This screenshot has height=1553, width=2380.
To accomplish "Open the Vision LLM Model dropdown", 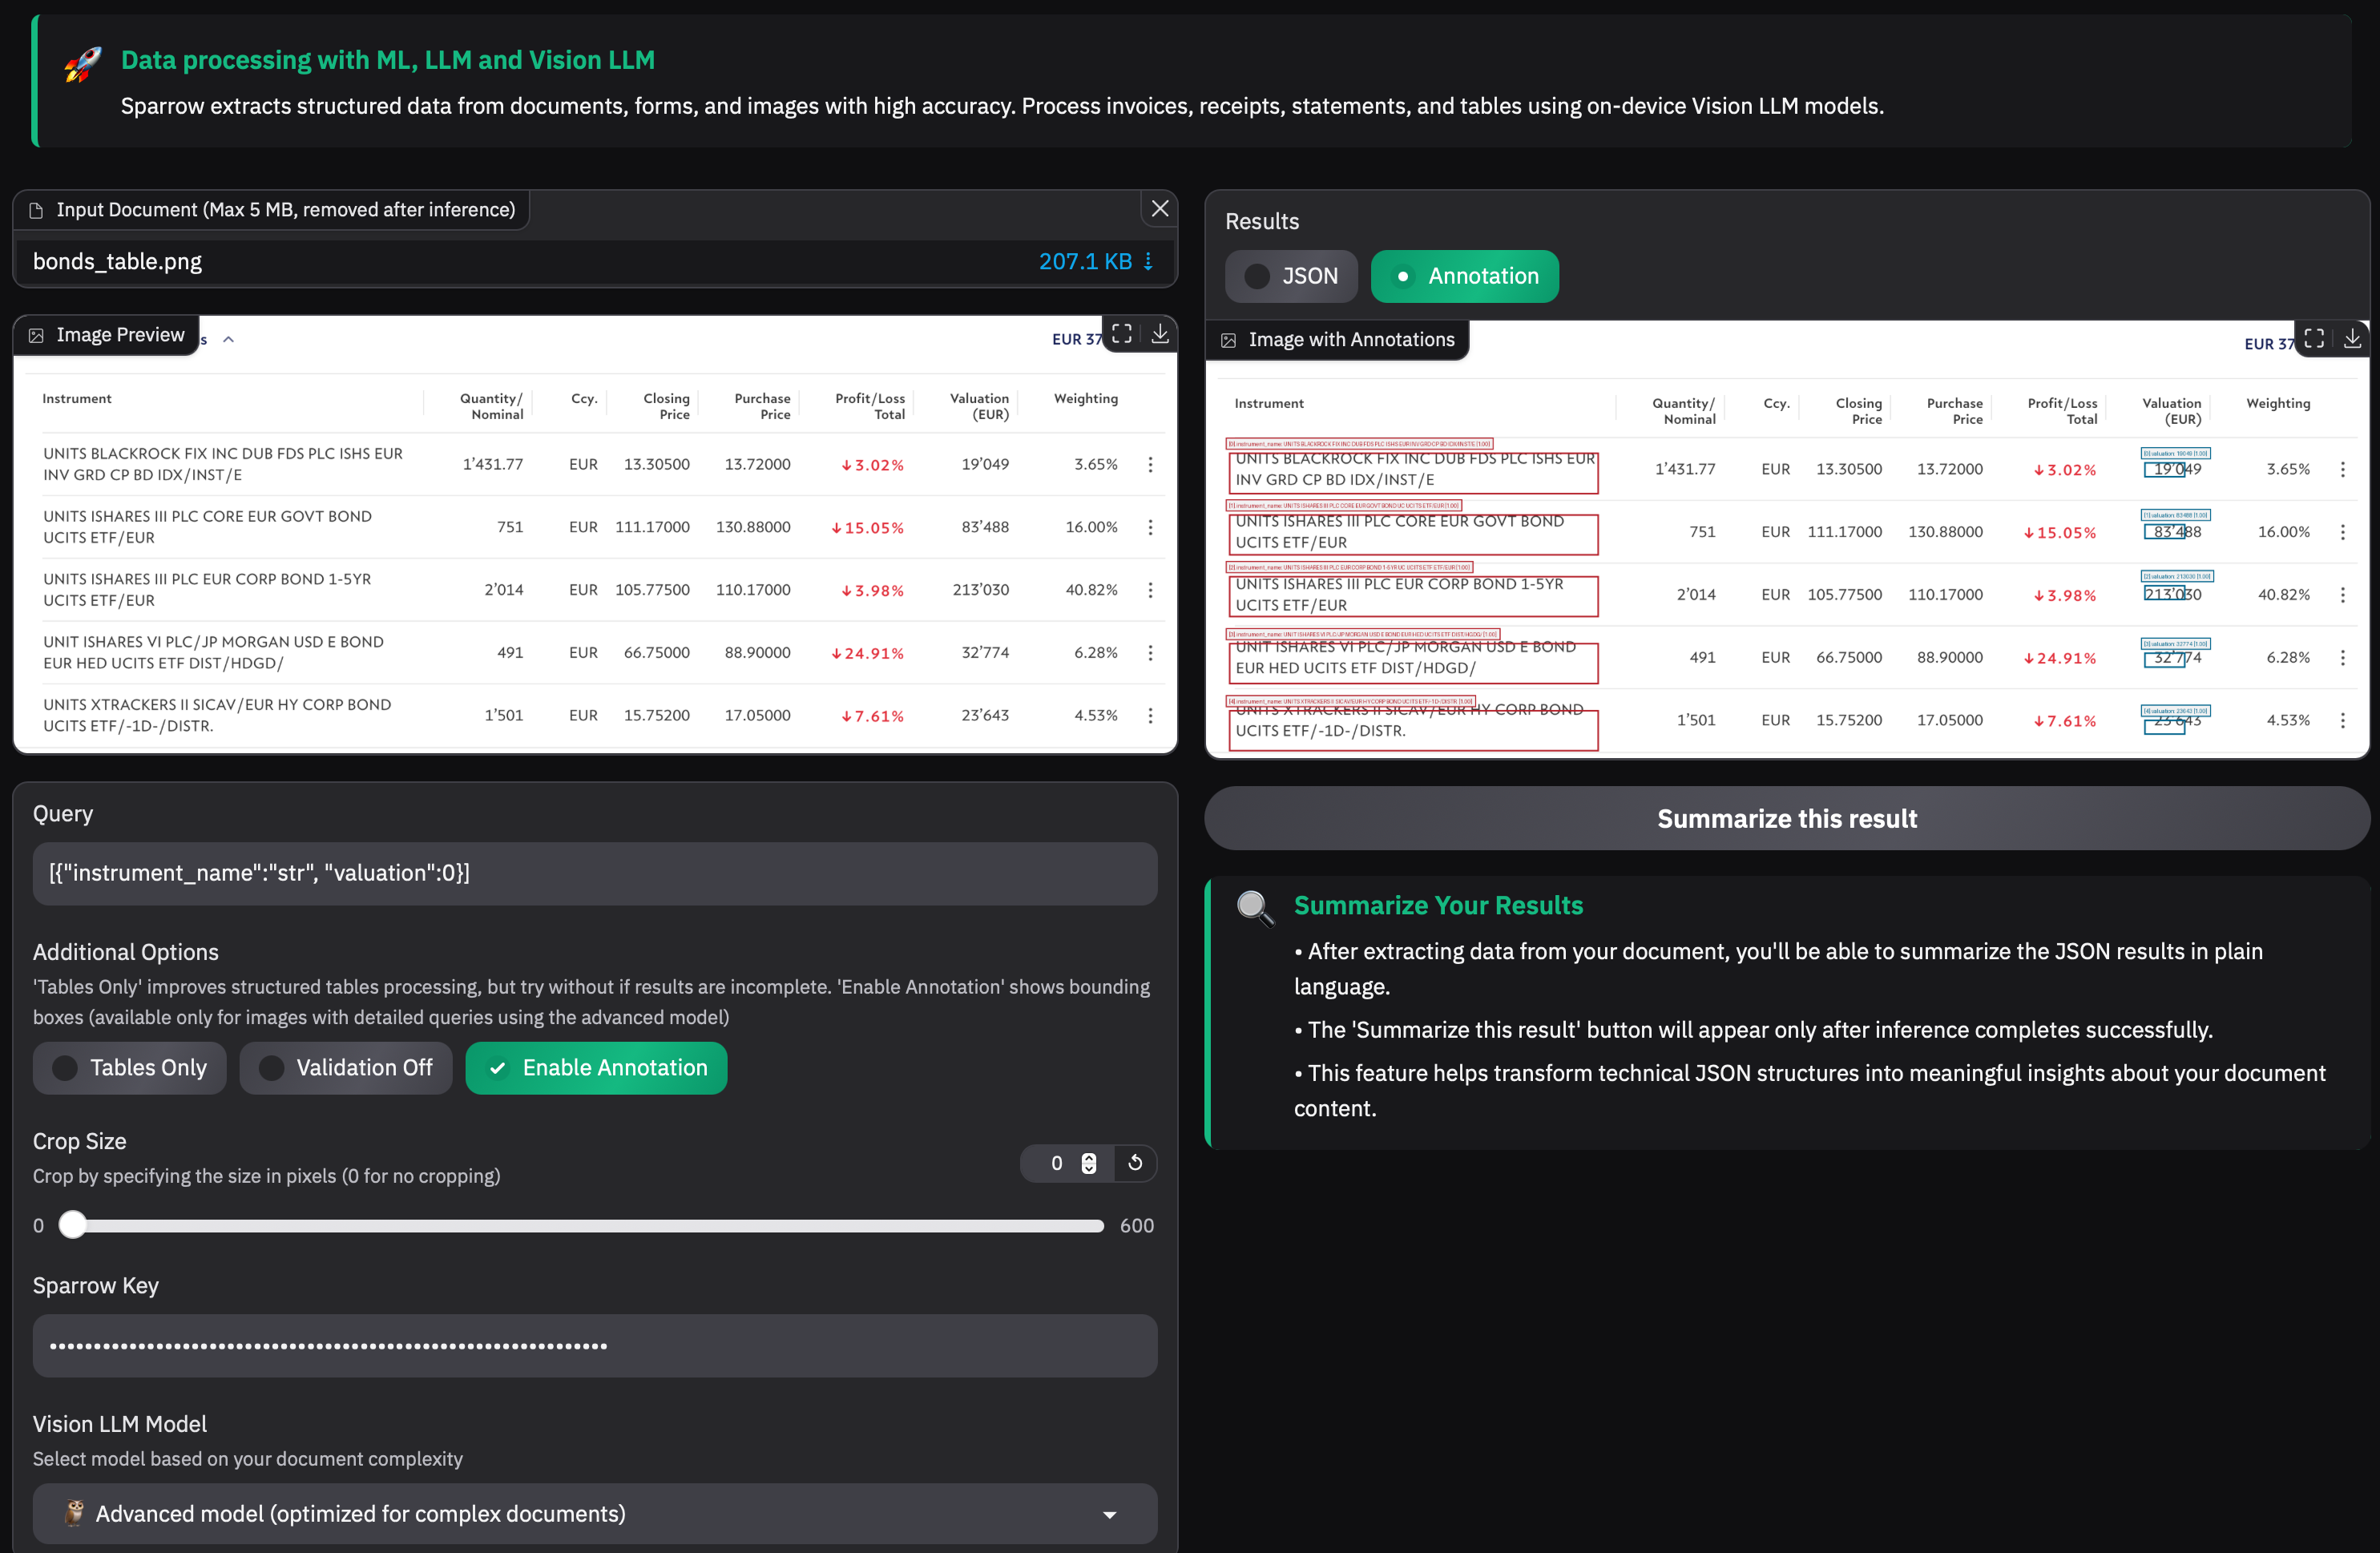I will [x=594, y=1514].
